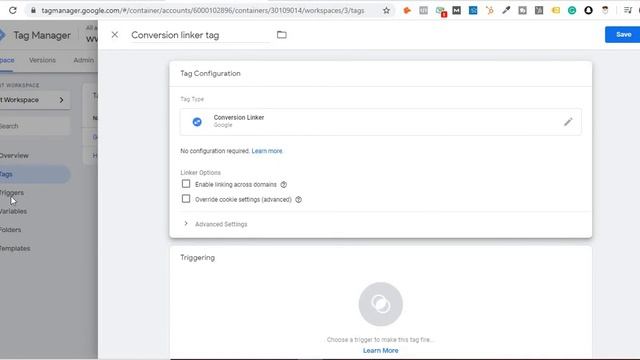Select Tags in the sidebar
This screenshot has width=640, height=360.
click(x=34, y=174)
